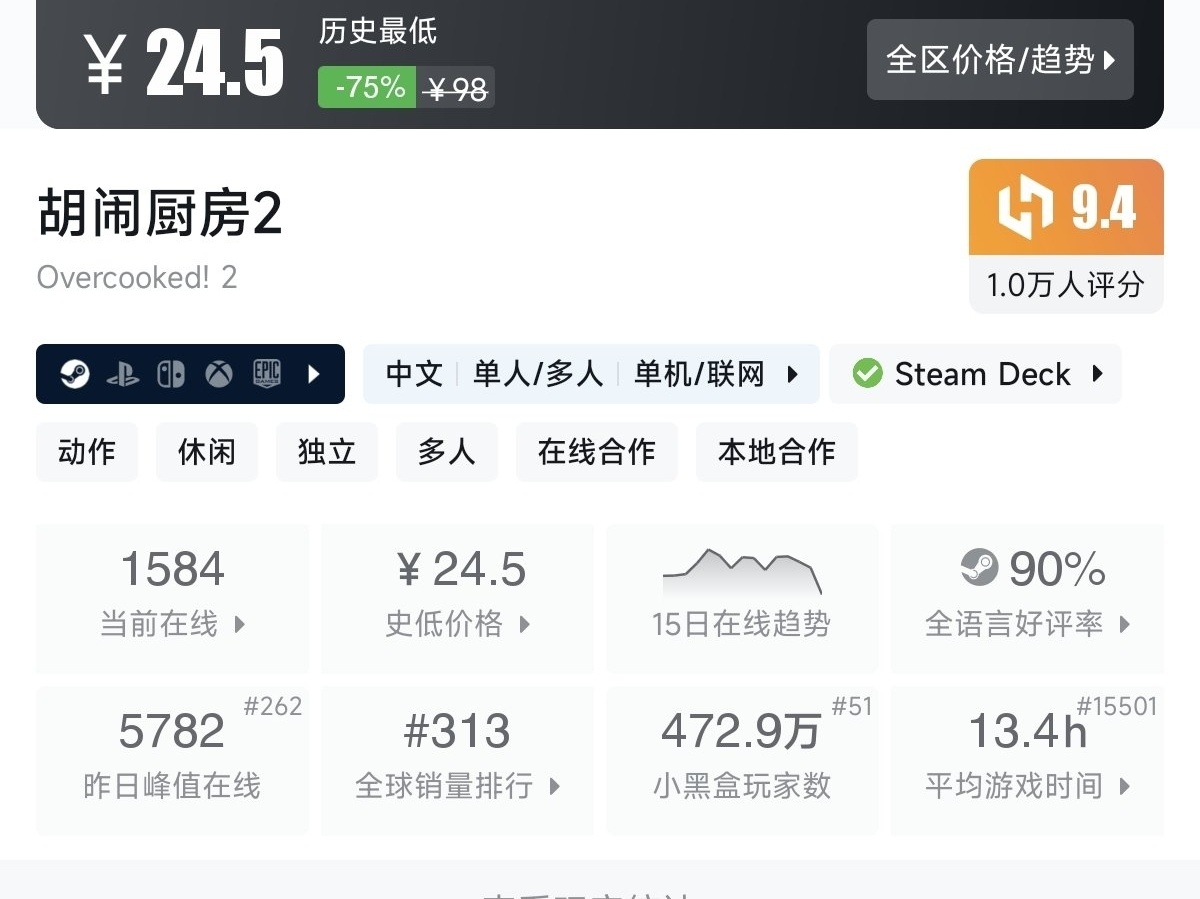Click the Xbox platform icon
This screenshot has width=1200, height=899.
219,374
